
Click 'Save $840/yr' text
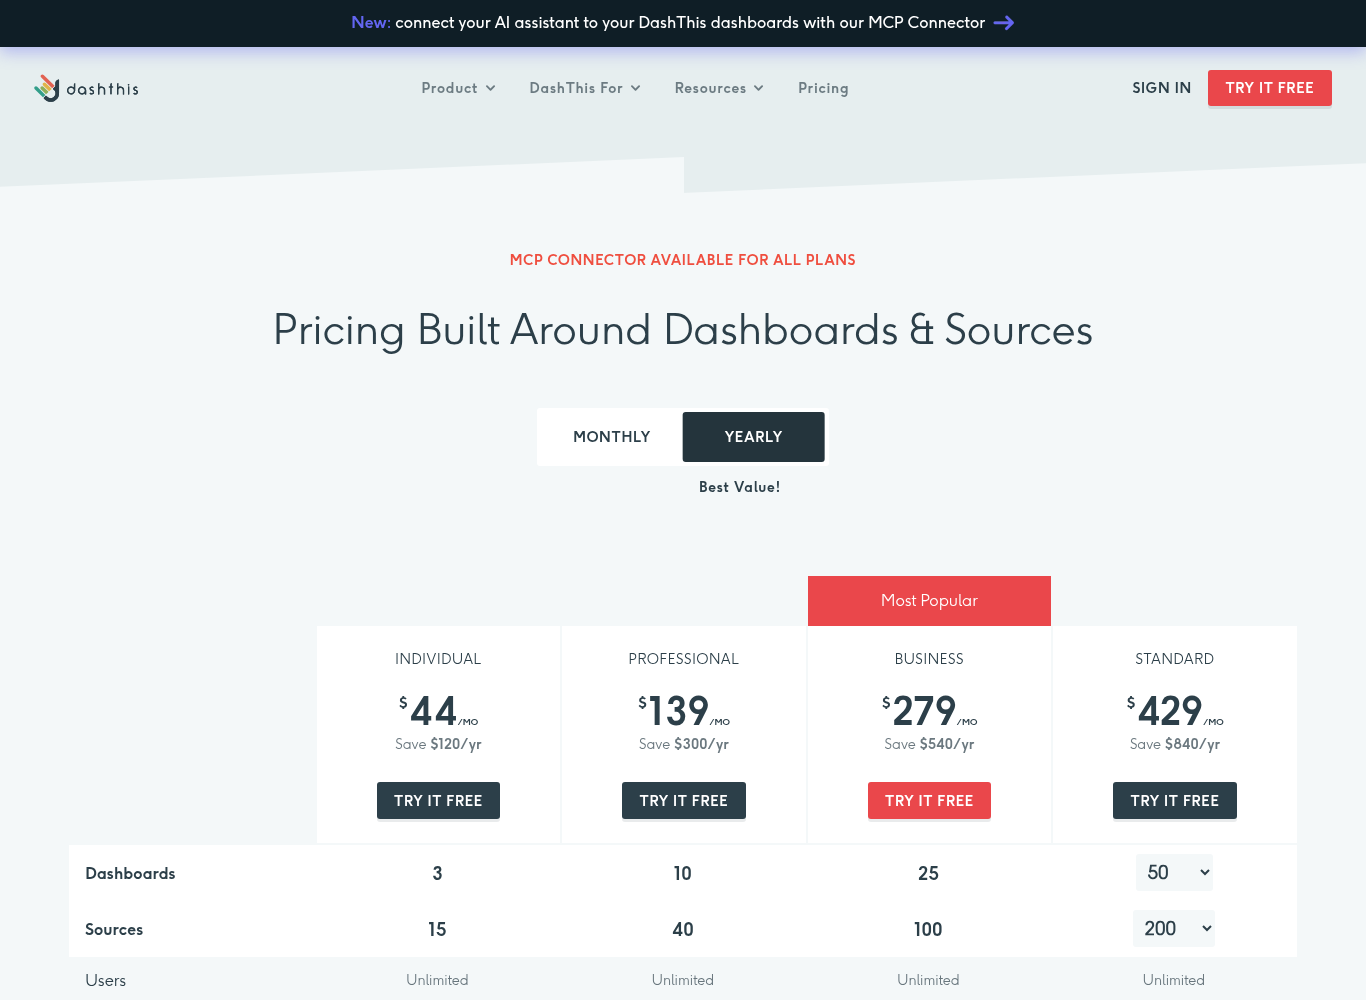[1175, 744]
